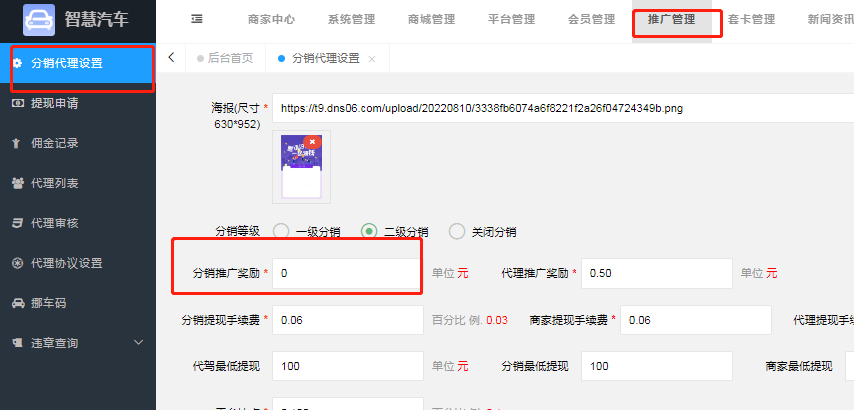Toggle the sidebar collapse hamburger icon
Screen dimensions: 854x410
[197, 19]
